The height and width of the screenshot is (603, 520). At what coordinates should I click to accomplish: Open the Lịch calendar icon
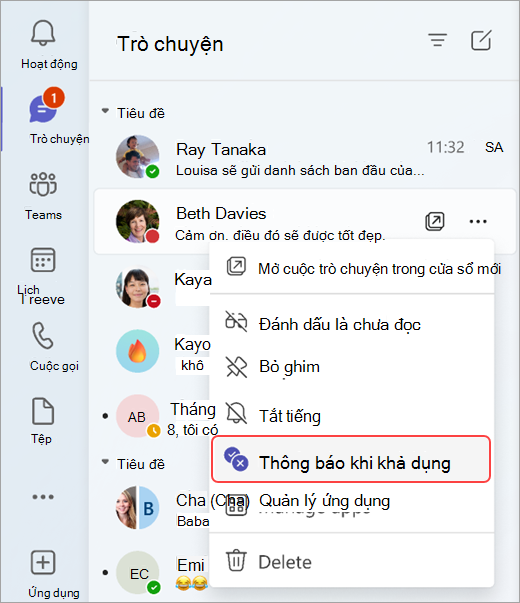[x=43, y=260]
